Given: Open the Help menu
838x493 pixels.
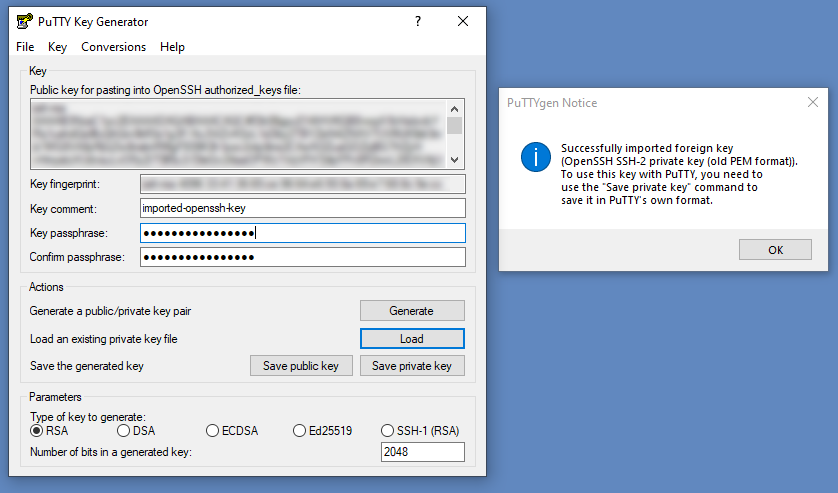Looking at the screenshot, I should pos(172,47).
